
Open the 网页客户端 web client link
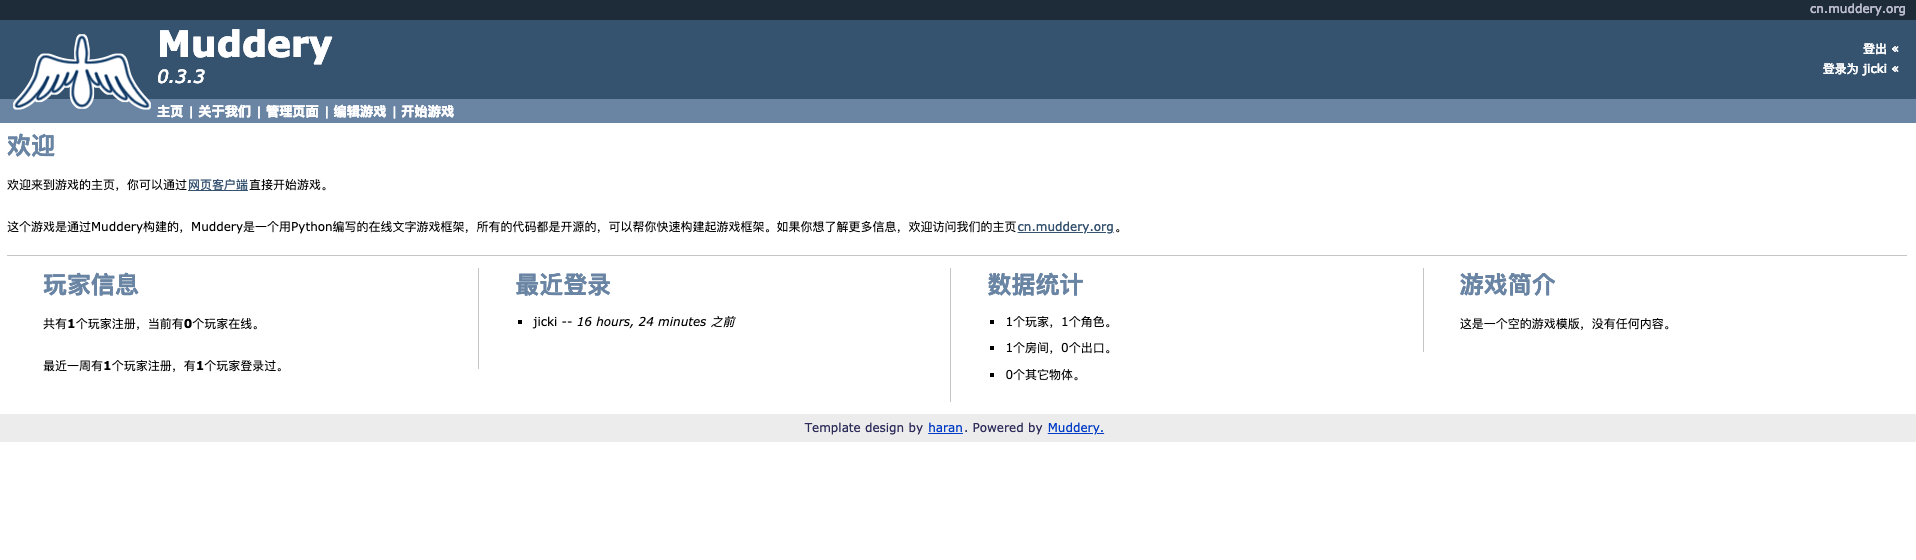(218, 185)
